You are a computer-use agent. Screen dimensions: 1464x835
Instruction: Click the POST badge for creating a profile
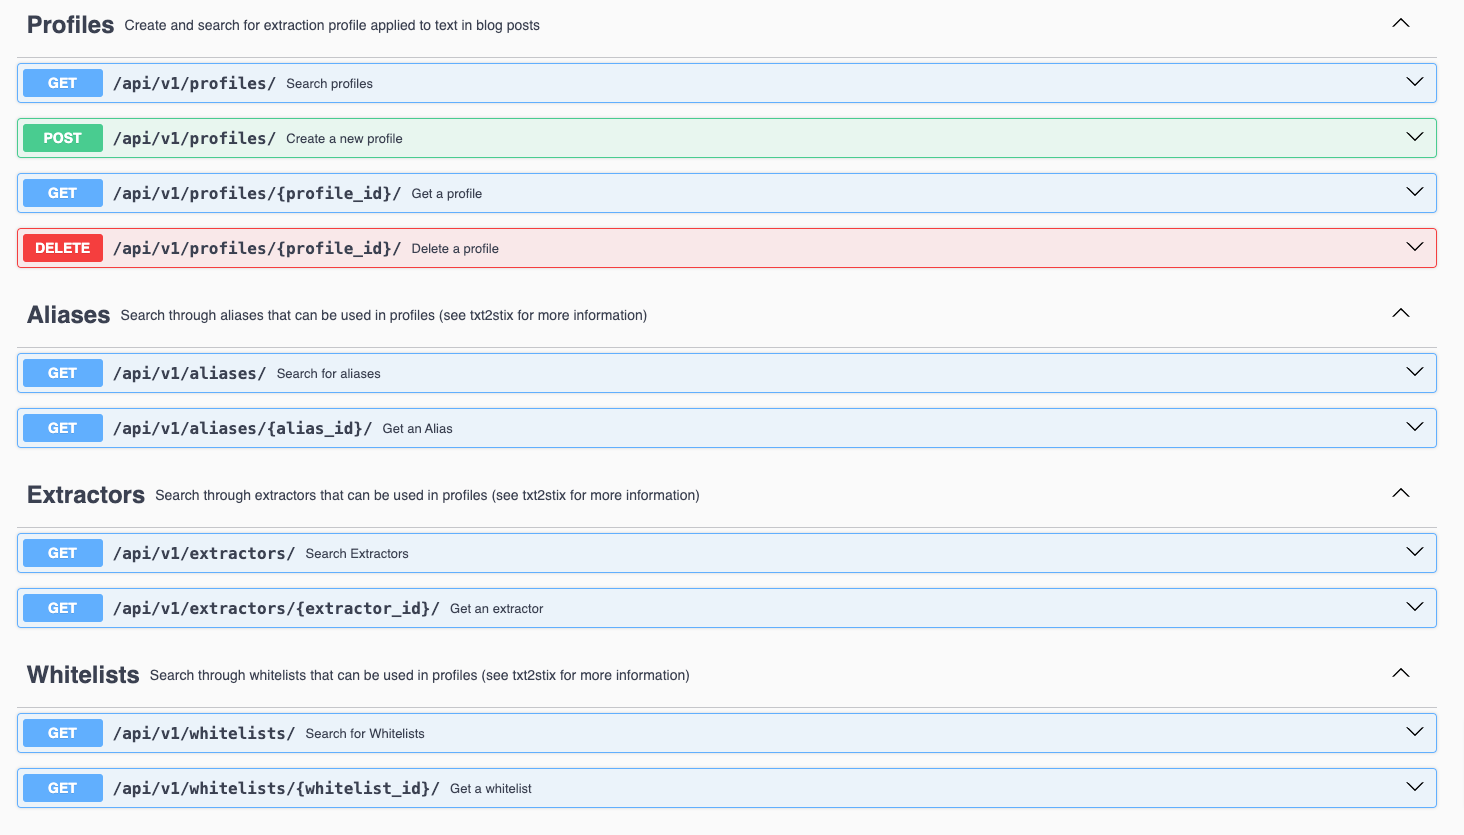(x=62, y=138)
